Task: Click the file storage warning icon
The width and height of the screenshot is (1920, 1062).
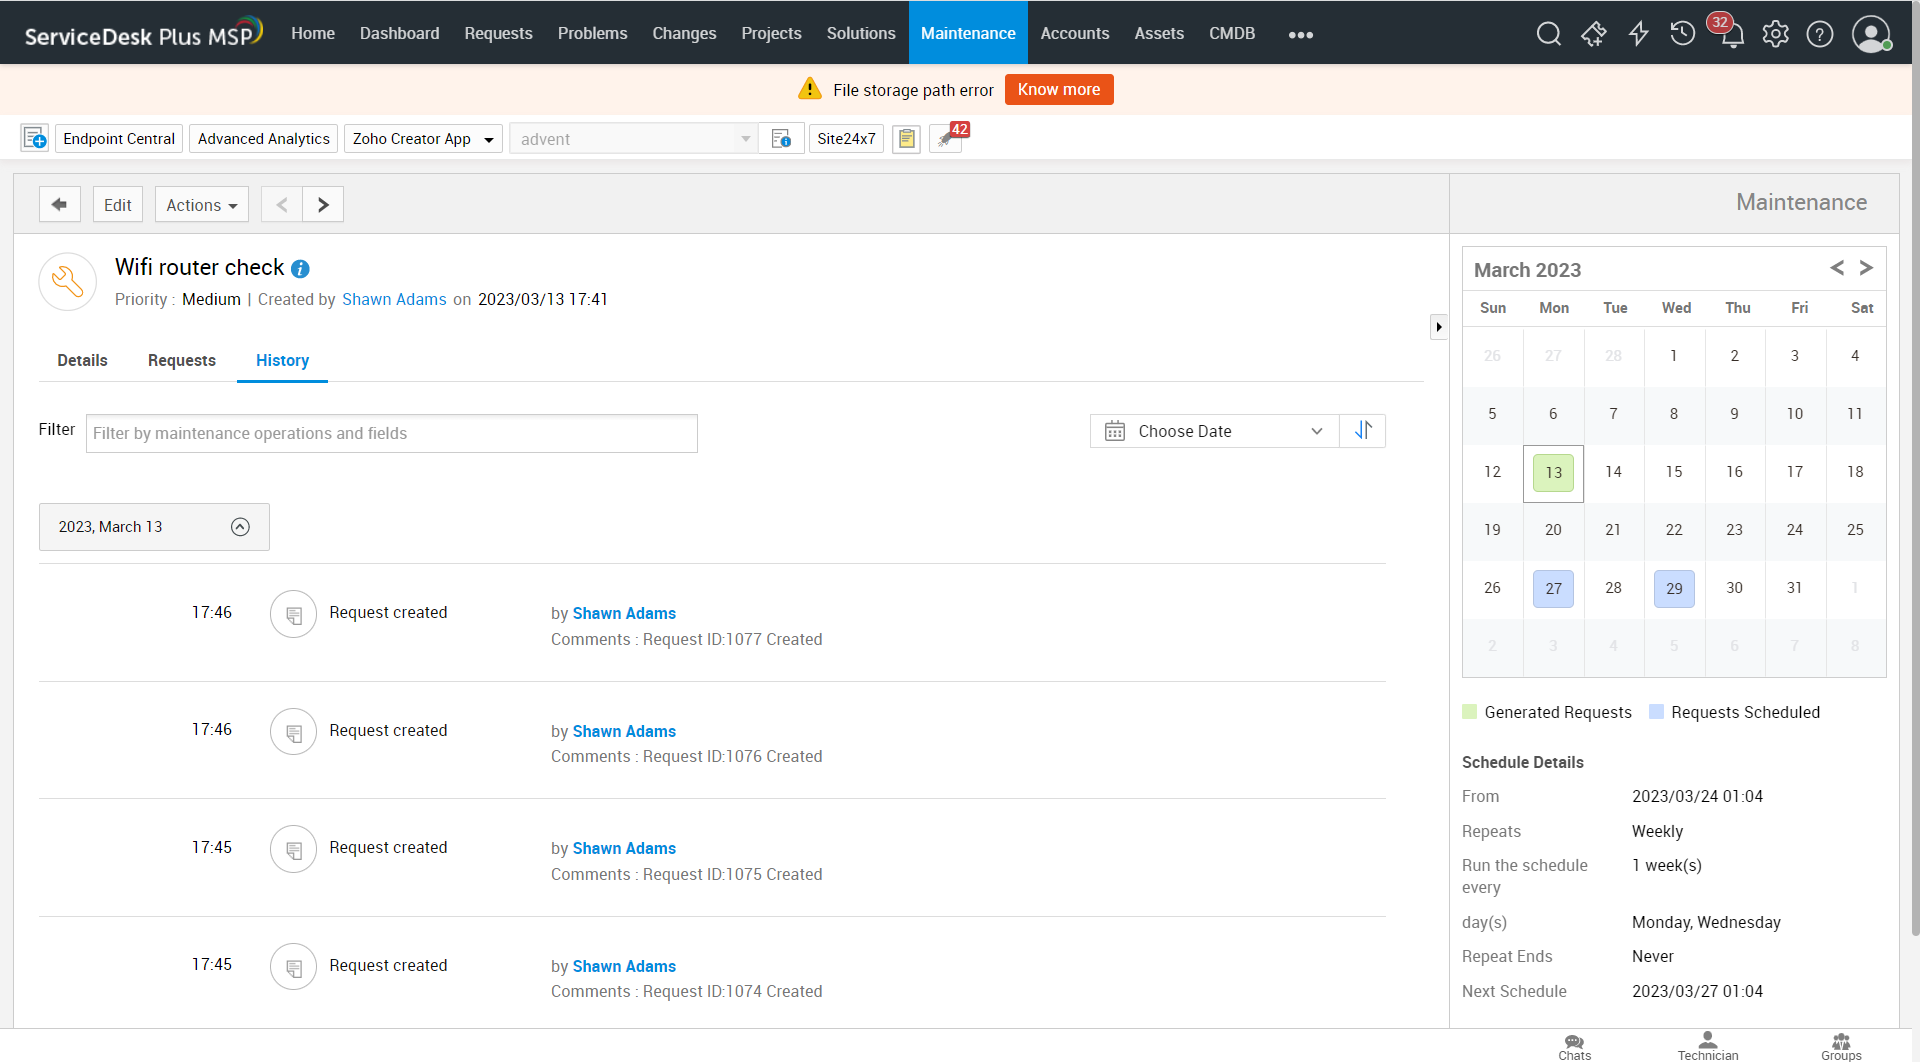Action: [x=810, y=89]
